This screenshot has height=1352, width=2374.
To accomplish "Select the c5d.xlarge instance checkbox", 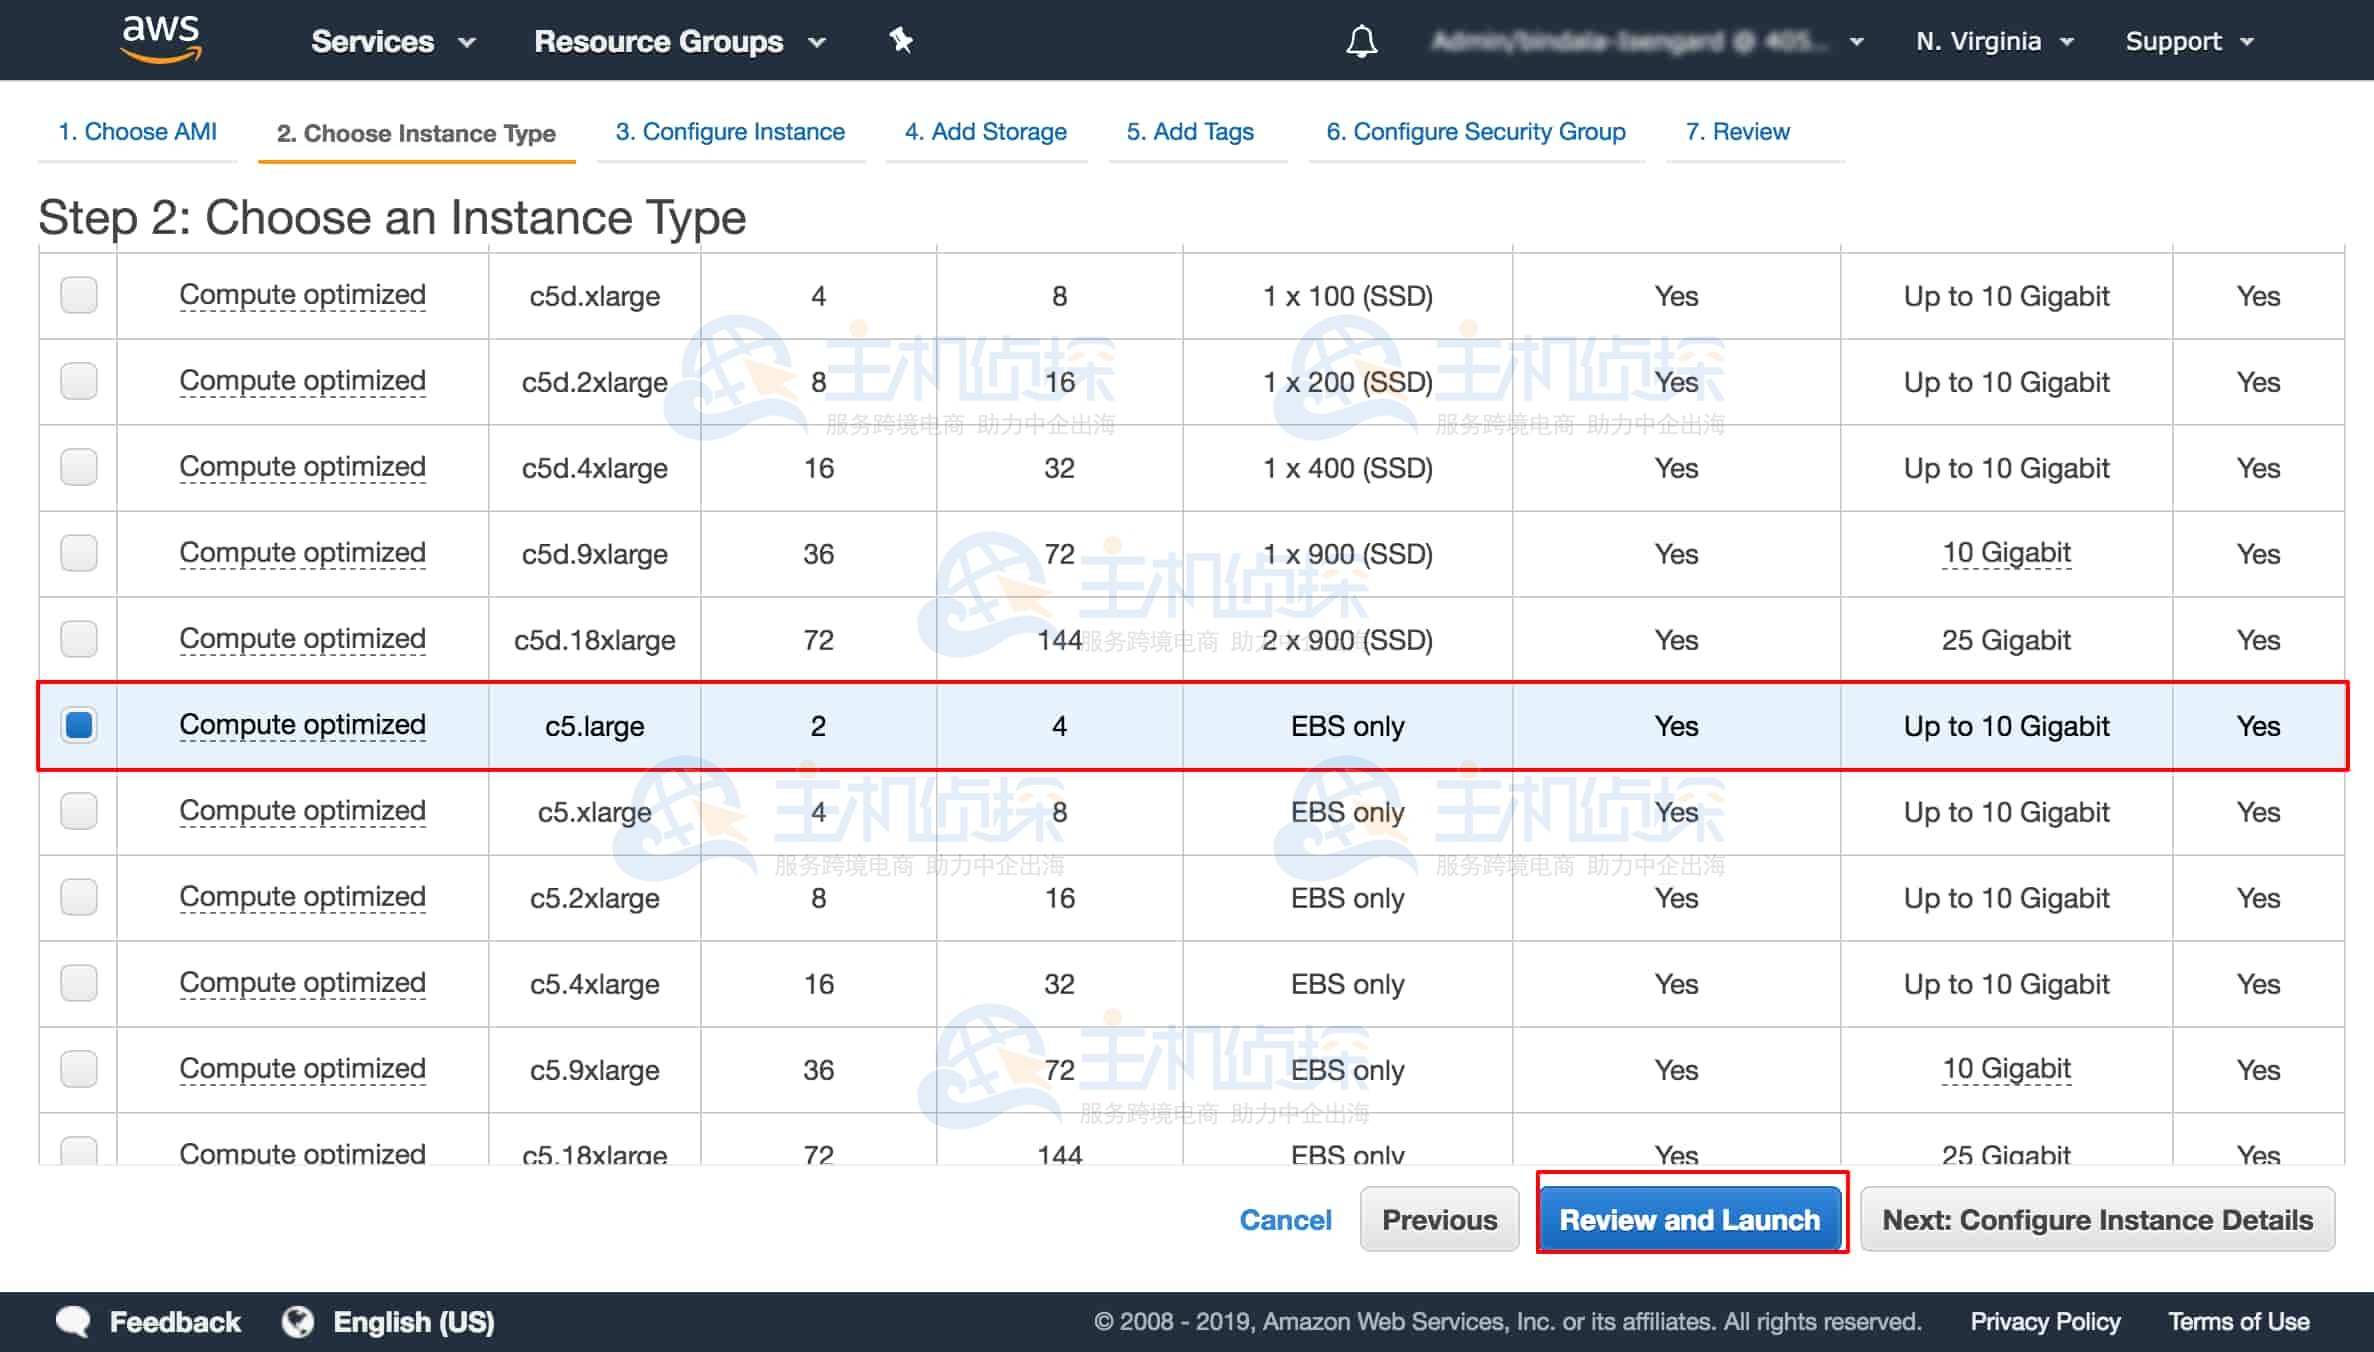I will [79, 295].
